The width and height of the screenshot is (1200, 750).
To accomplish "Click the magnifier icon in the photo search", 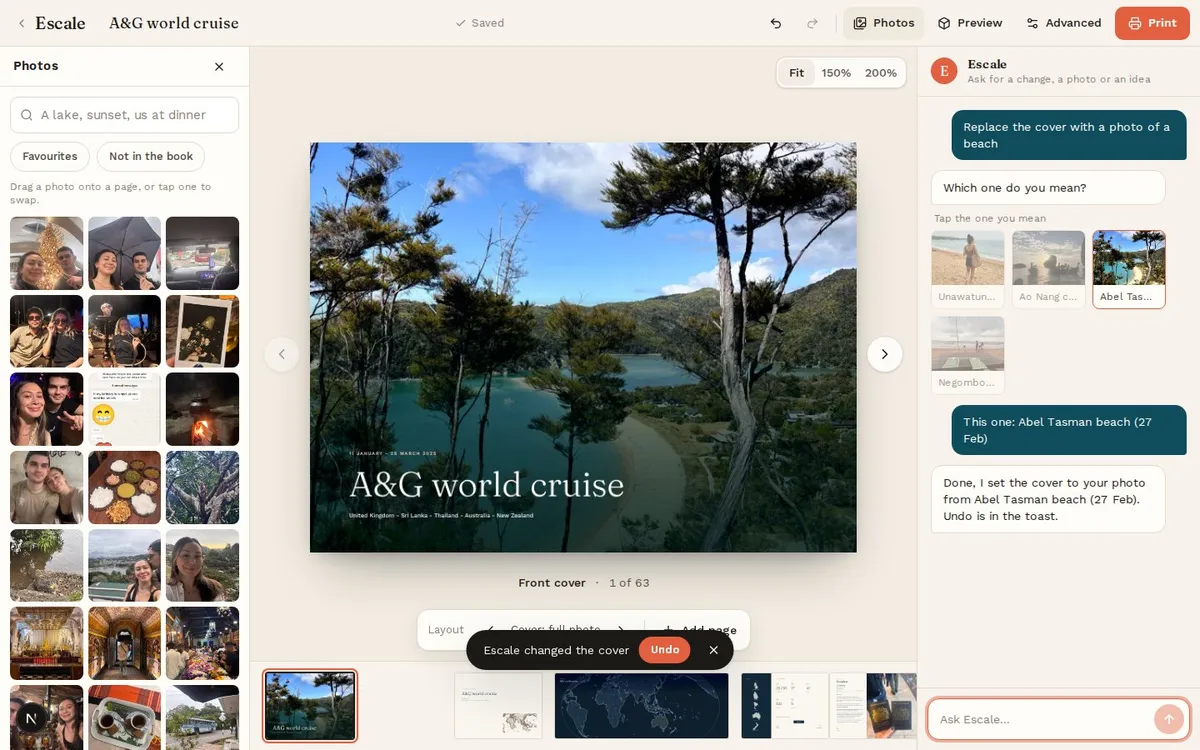I will tap(27, 115).
